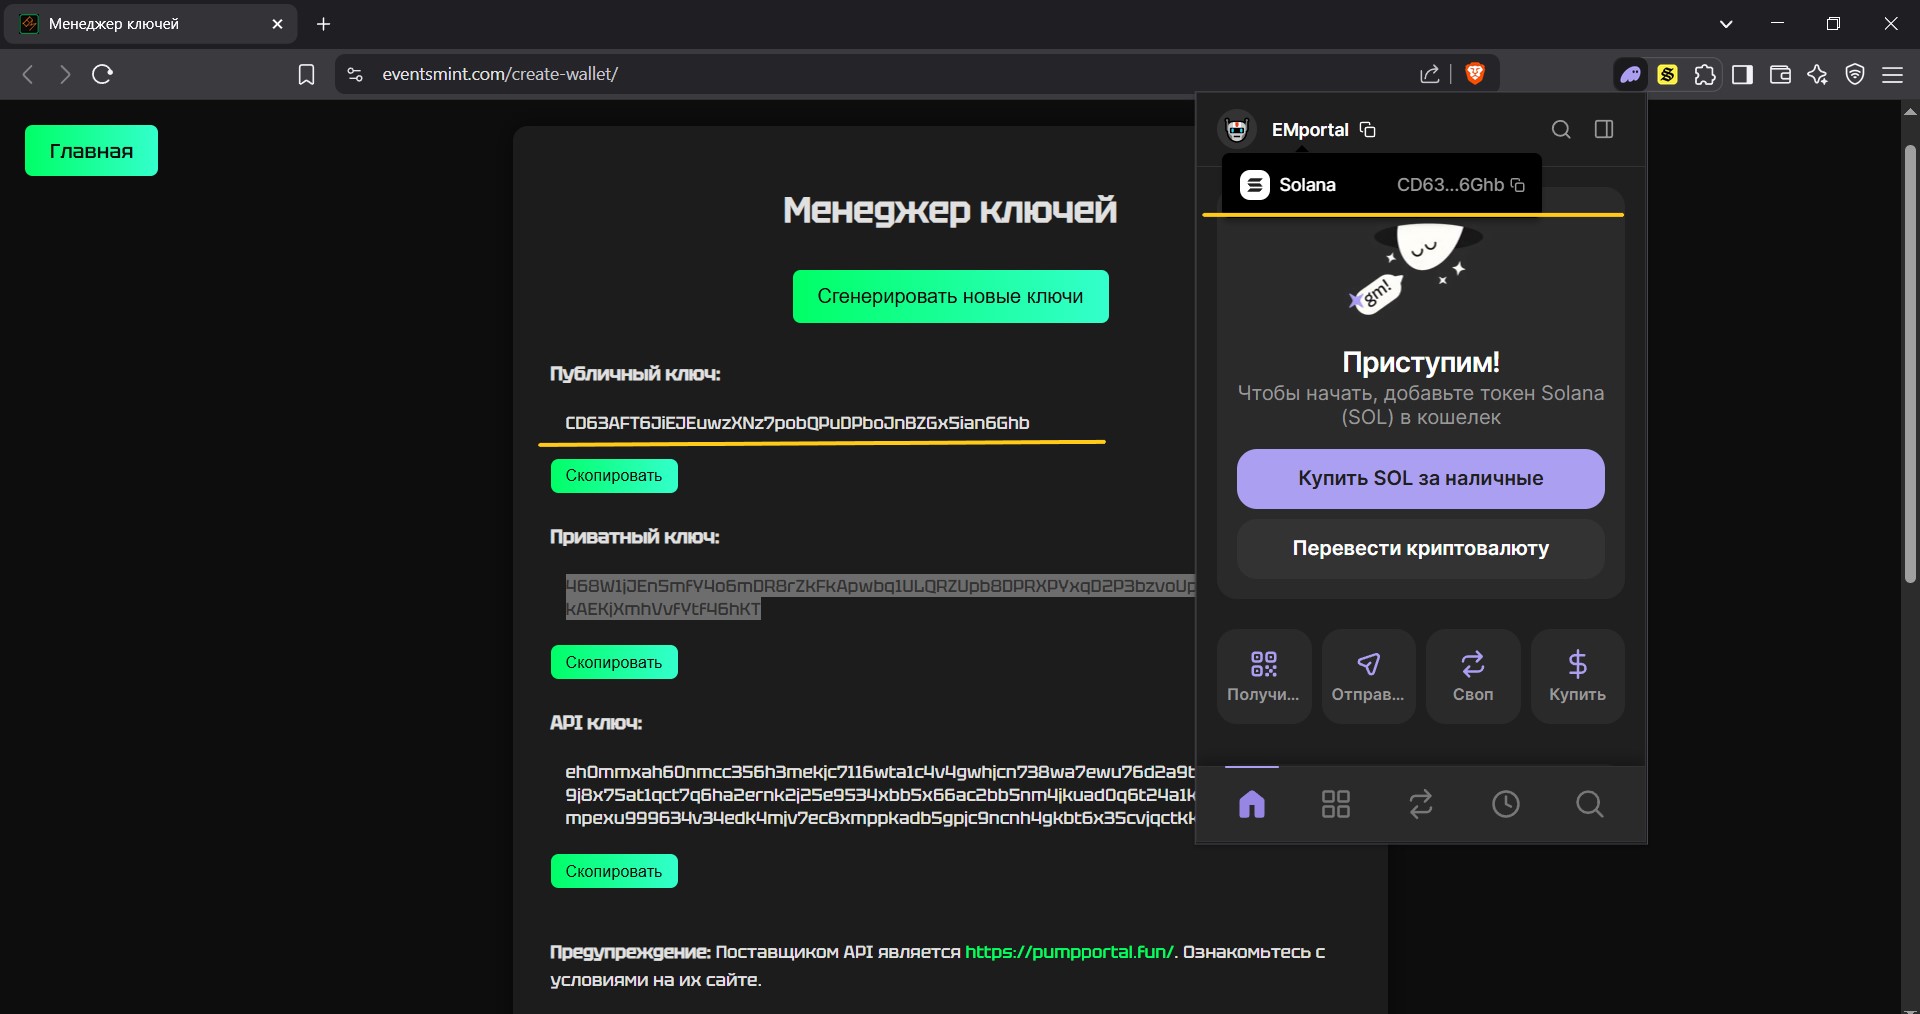Image resolution: width=1920 pixels, height=1014 pixels.
Task: Open the browser hamburger main menu
Action: [x=1892, y=75]
